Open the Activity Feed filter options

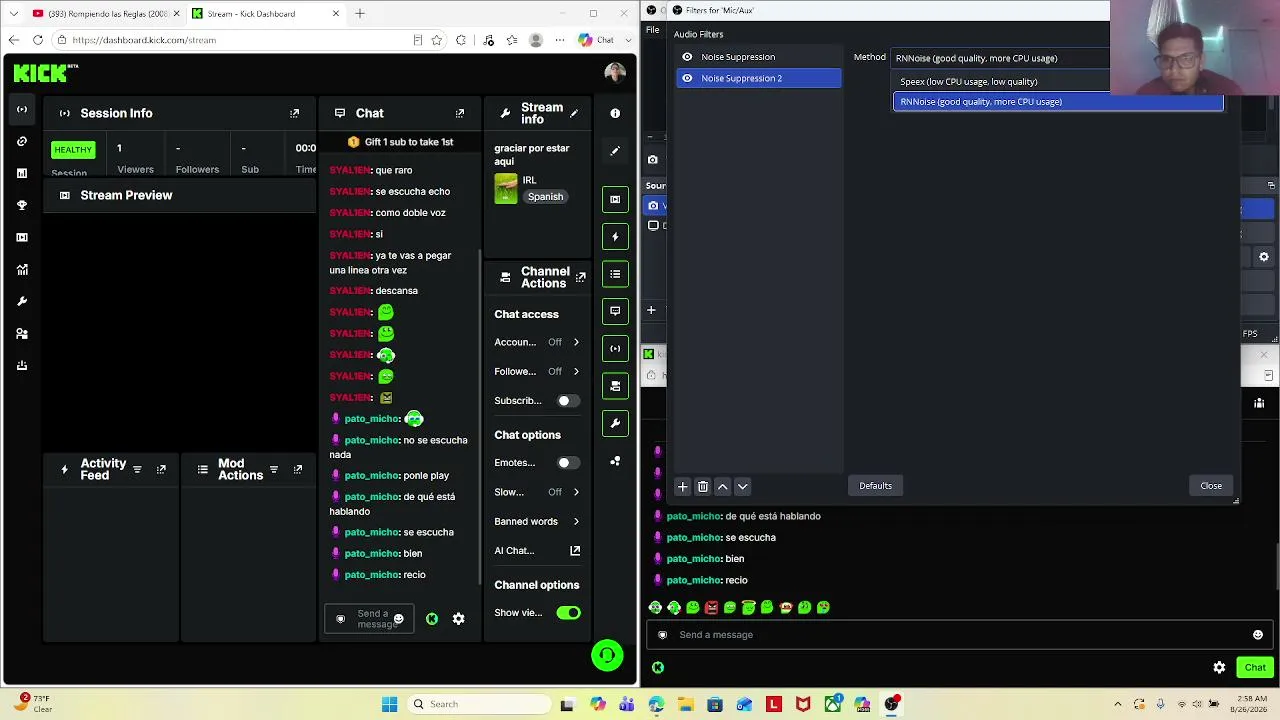click(137, 469)
